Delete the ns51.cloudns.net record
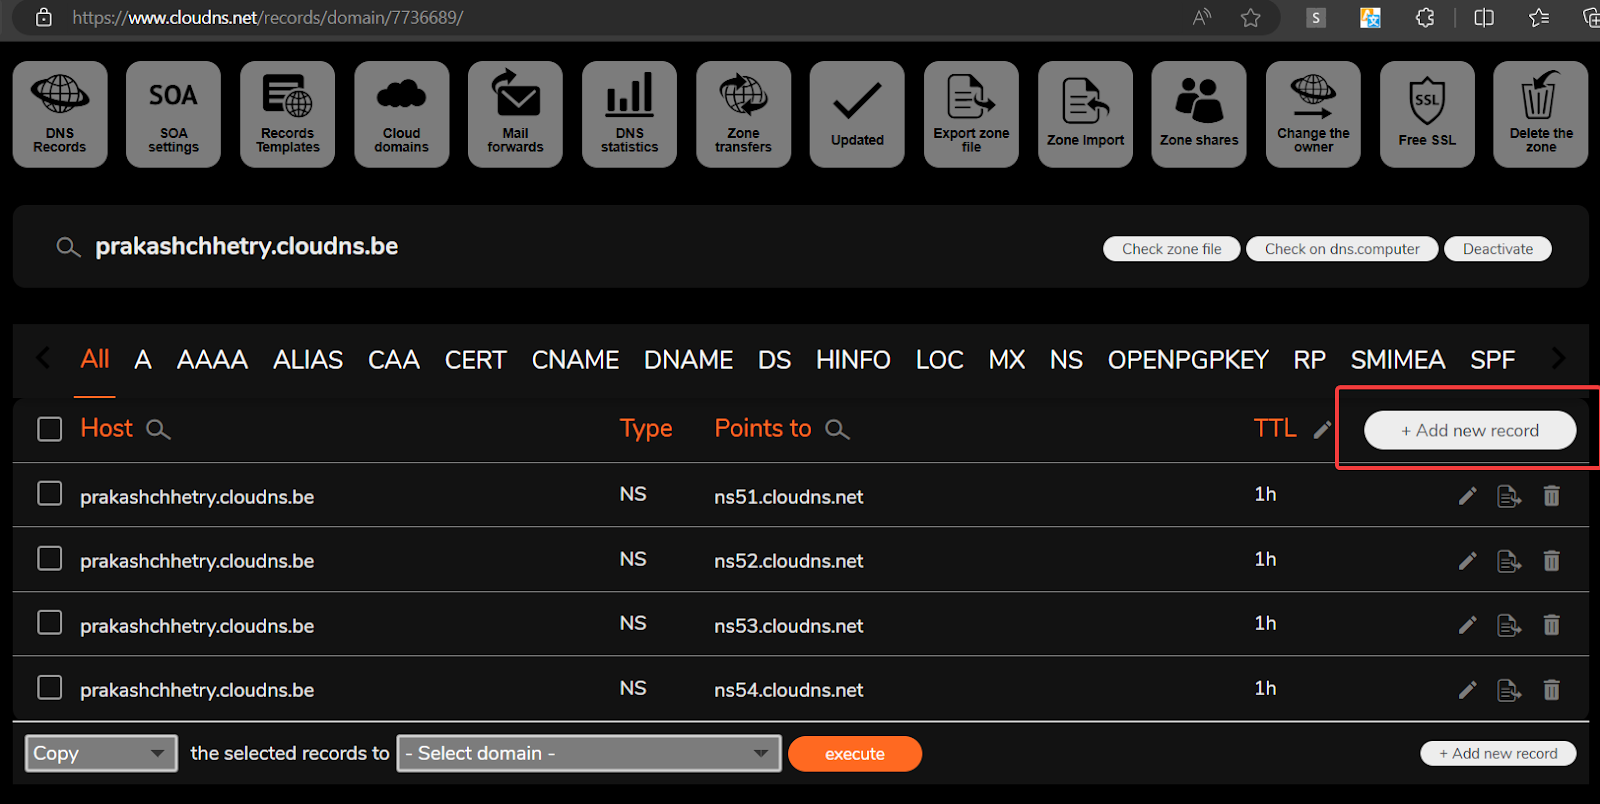Viewport: 1600px width, 804px height. (1551, 496)
